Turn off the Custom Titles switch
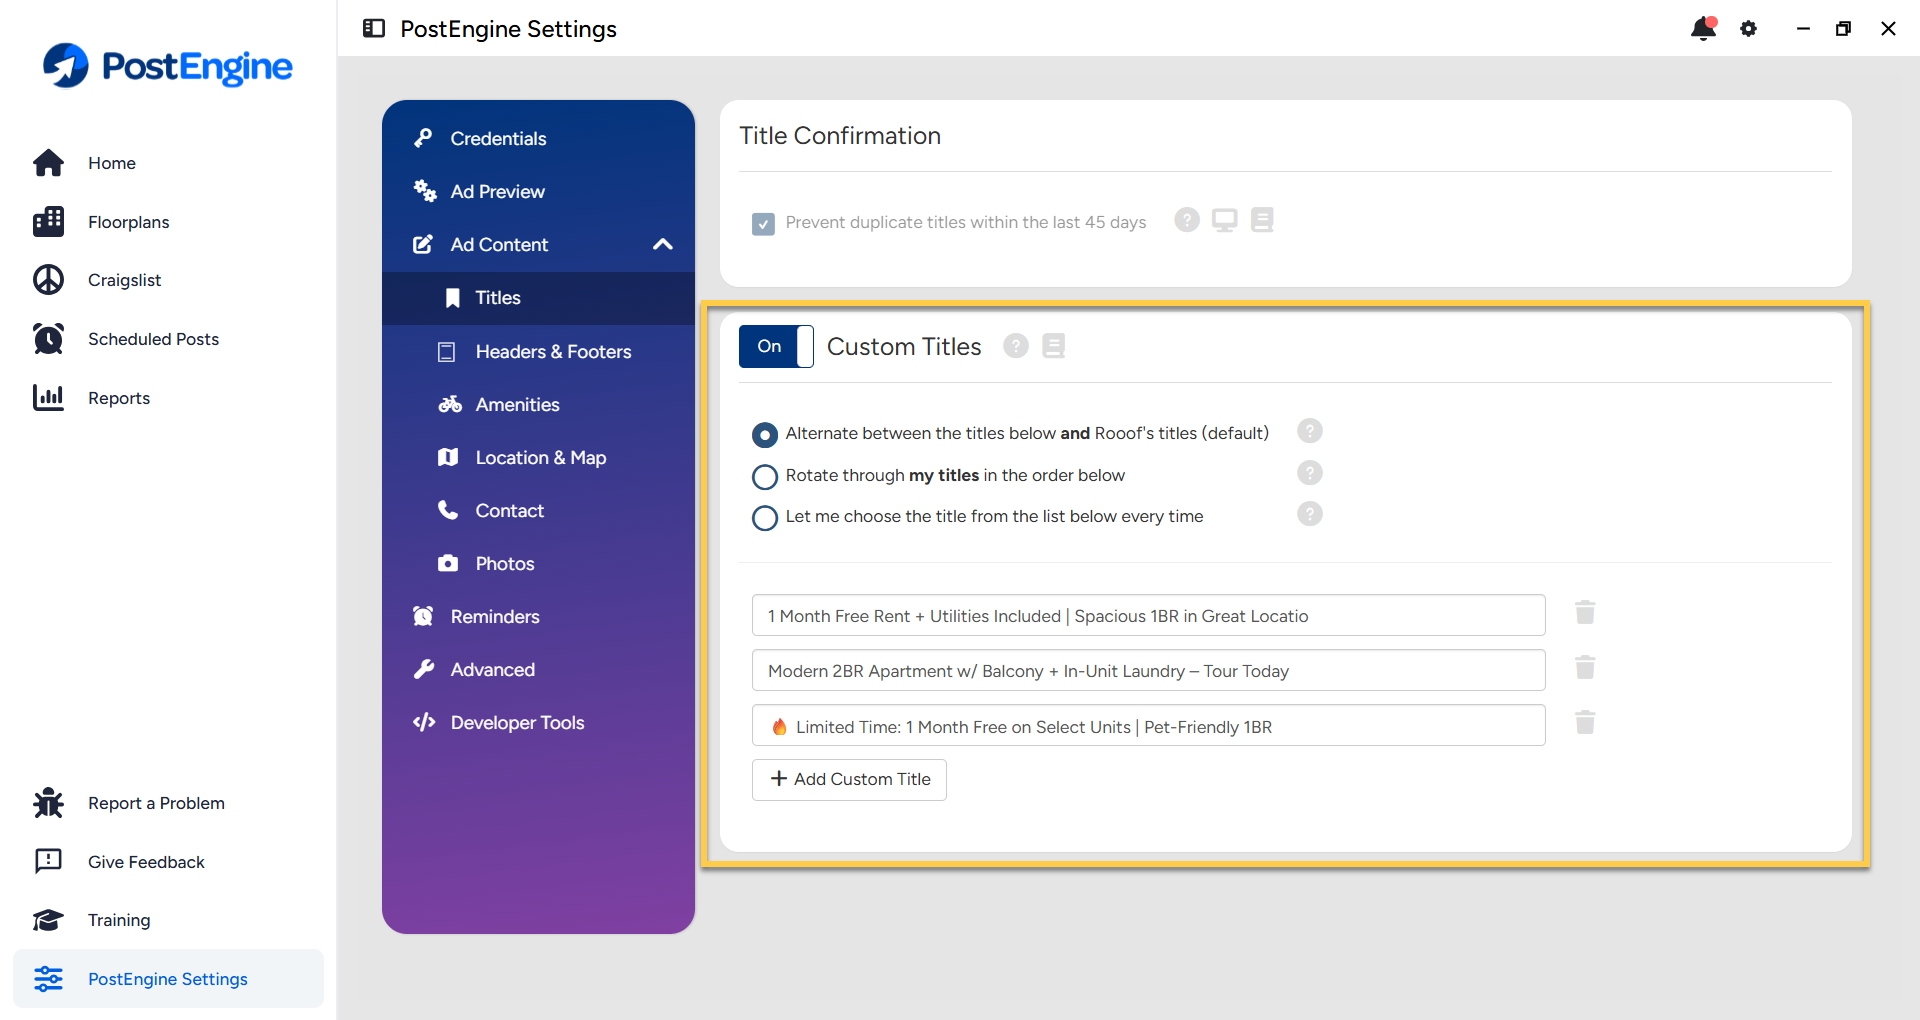The height and width of the screenshot is (1020, 1920). (x=776, y=346)
